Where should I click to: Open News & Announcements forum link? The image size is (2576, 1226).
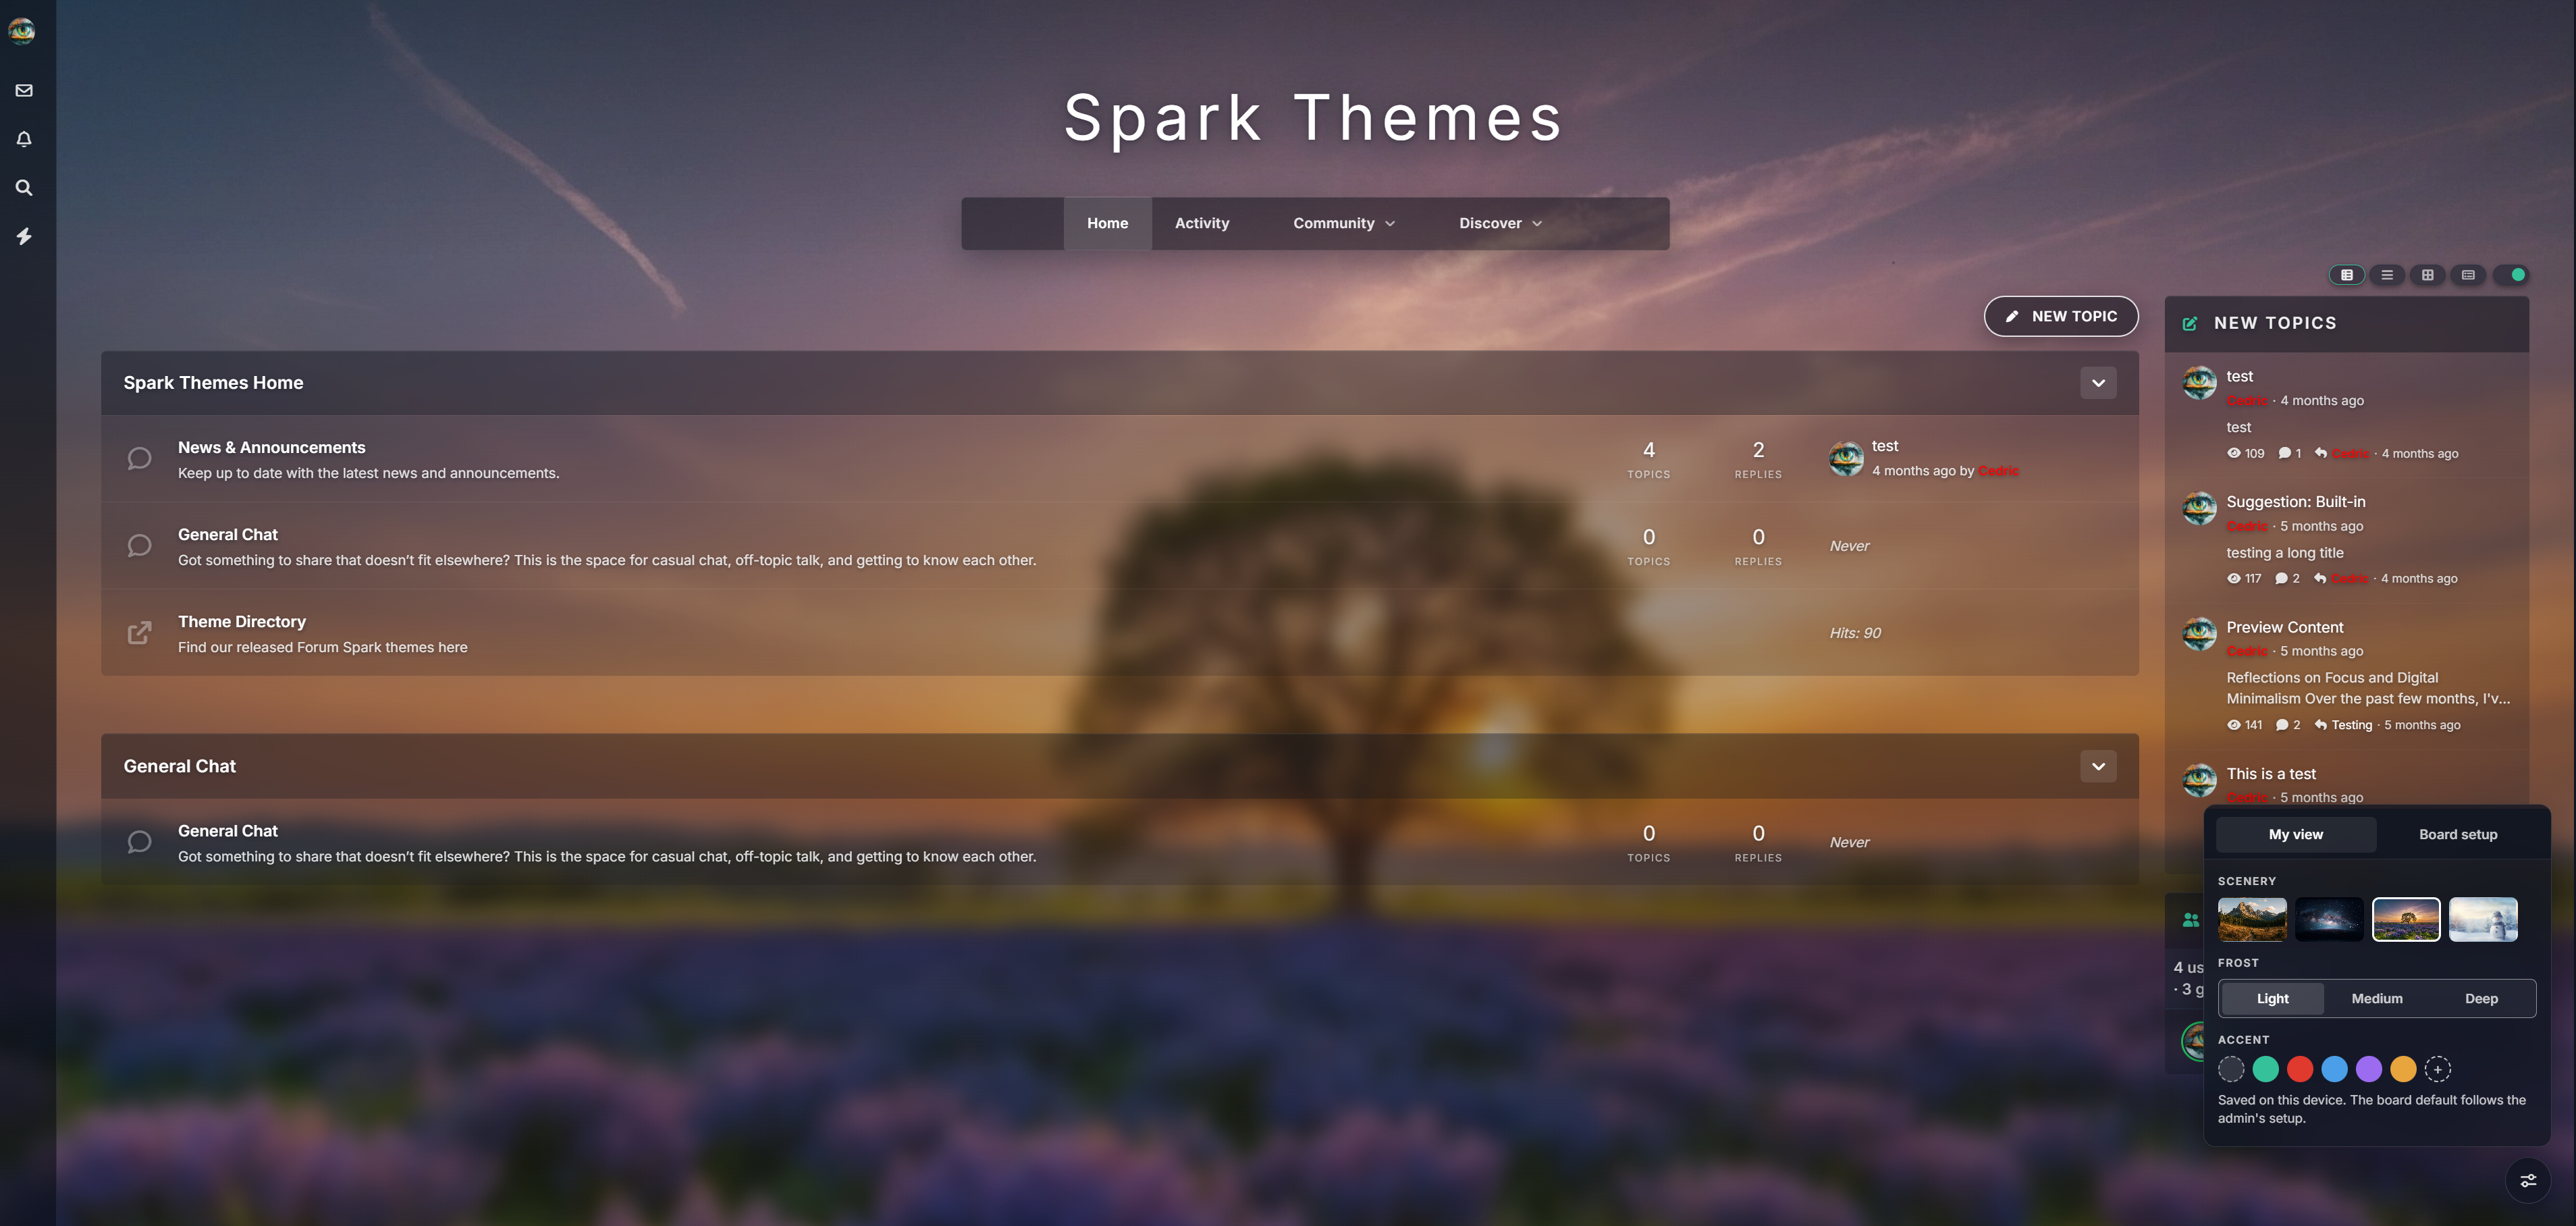click(x=272, y=447)
